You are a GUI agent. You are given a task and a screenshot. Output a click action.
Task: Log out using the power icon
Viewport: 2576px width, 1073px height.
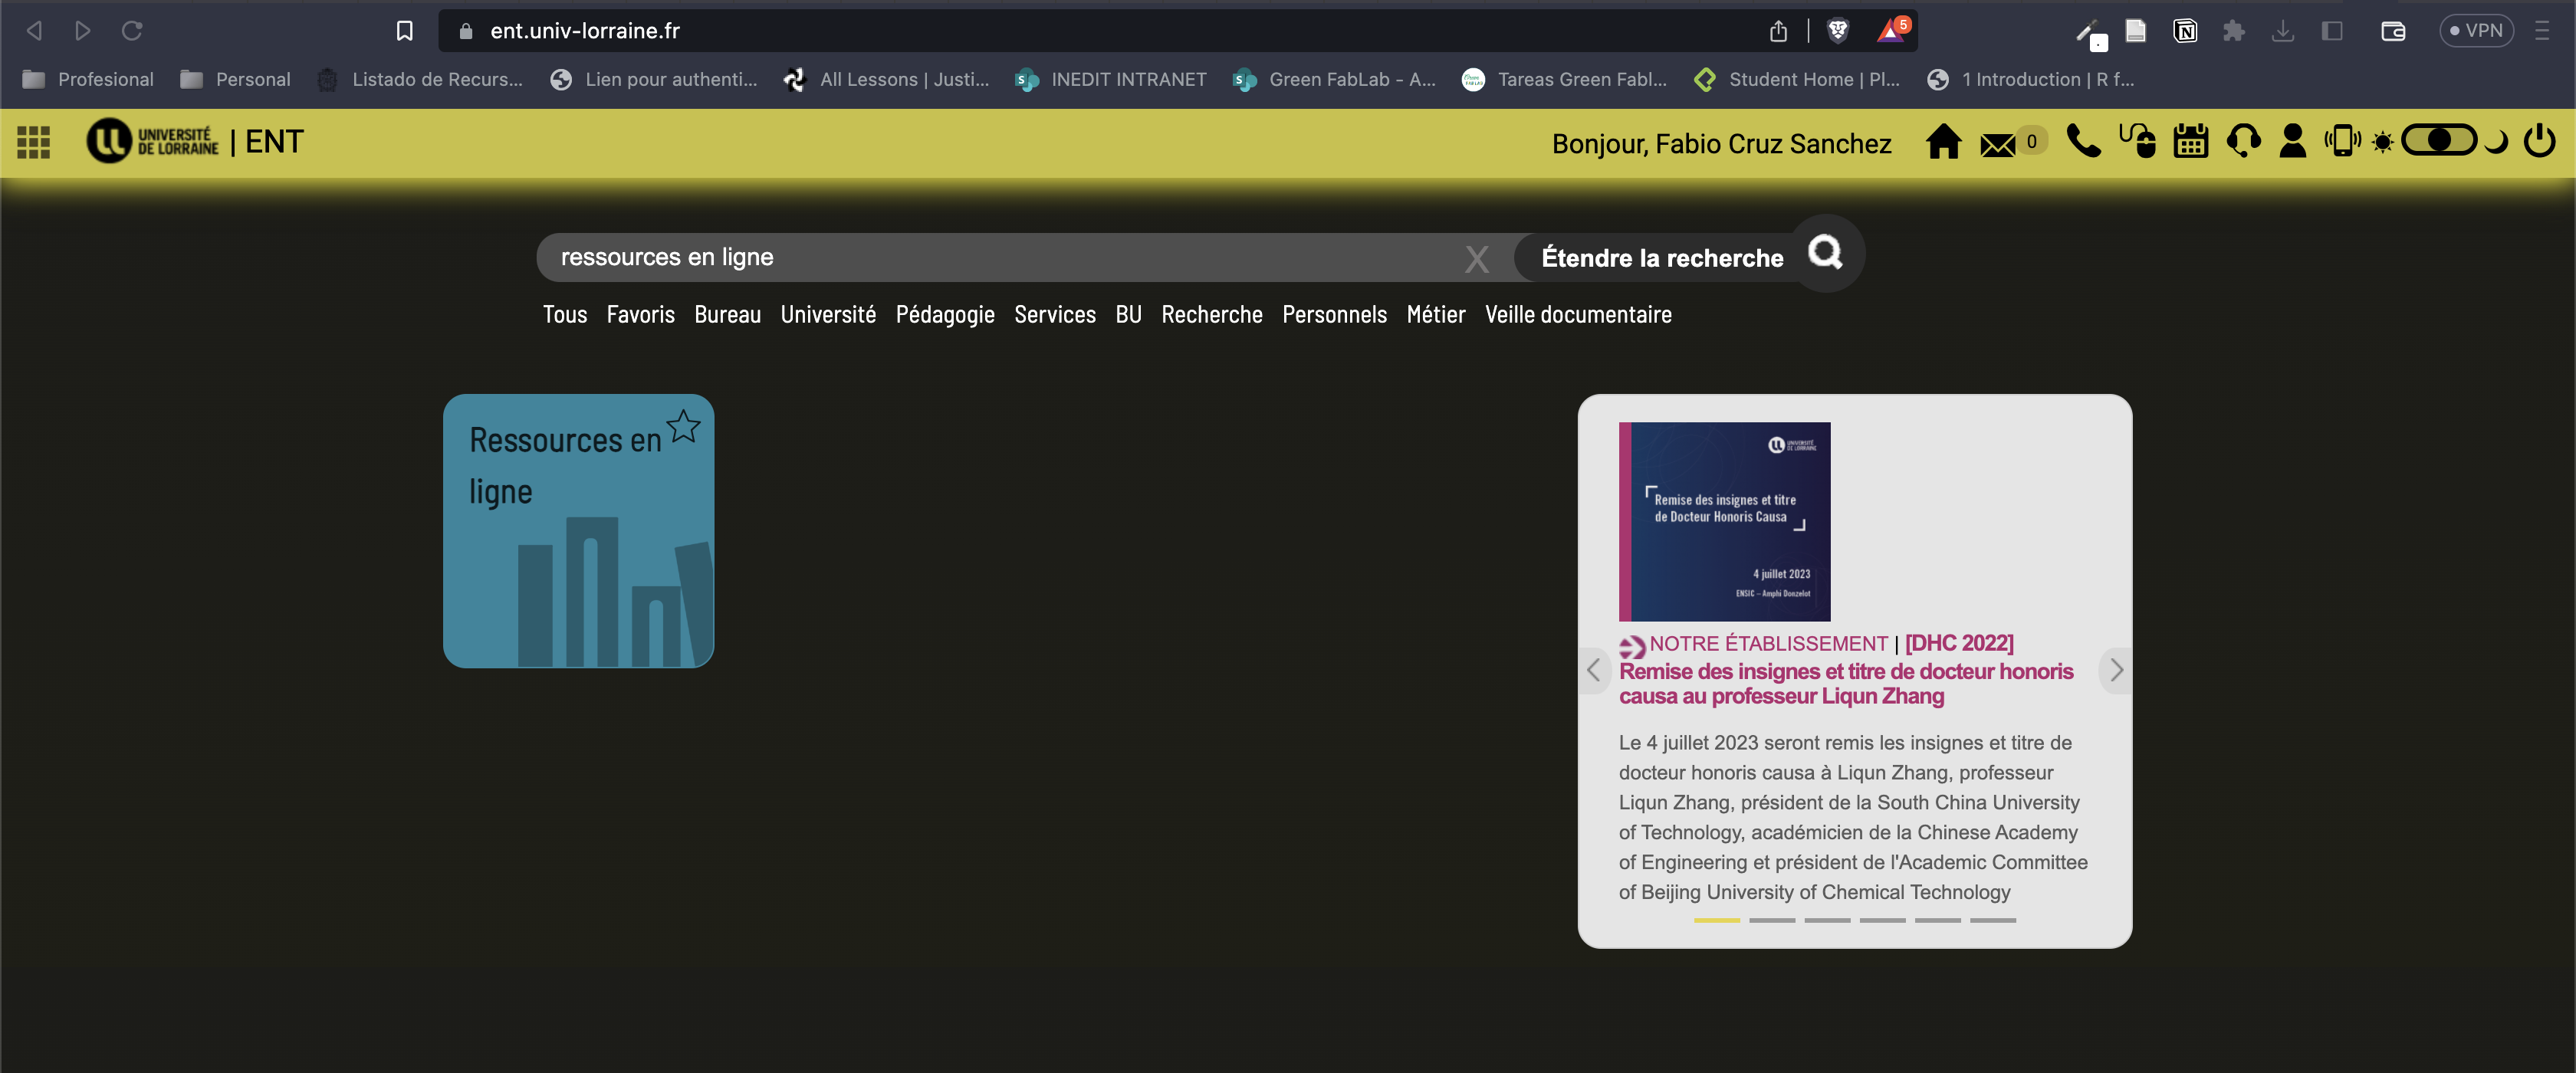[x=2540, y=141]
